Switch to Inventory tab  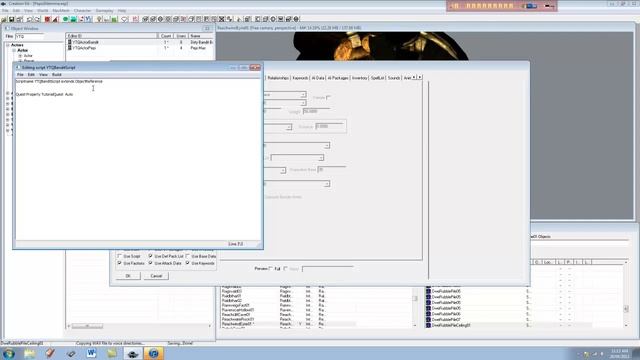(360, 78)
